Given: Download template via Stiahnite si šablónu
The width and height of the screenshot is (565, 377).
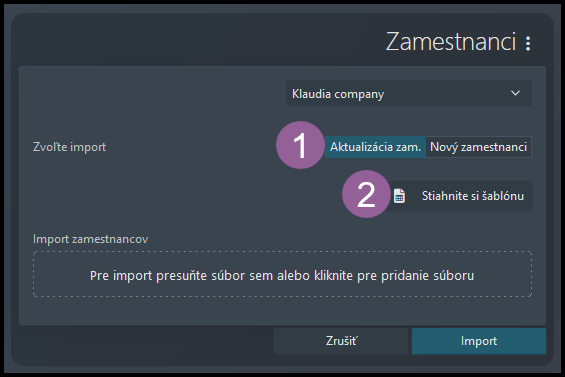Looking at the screenshot, I should [461, 196].
